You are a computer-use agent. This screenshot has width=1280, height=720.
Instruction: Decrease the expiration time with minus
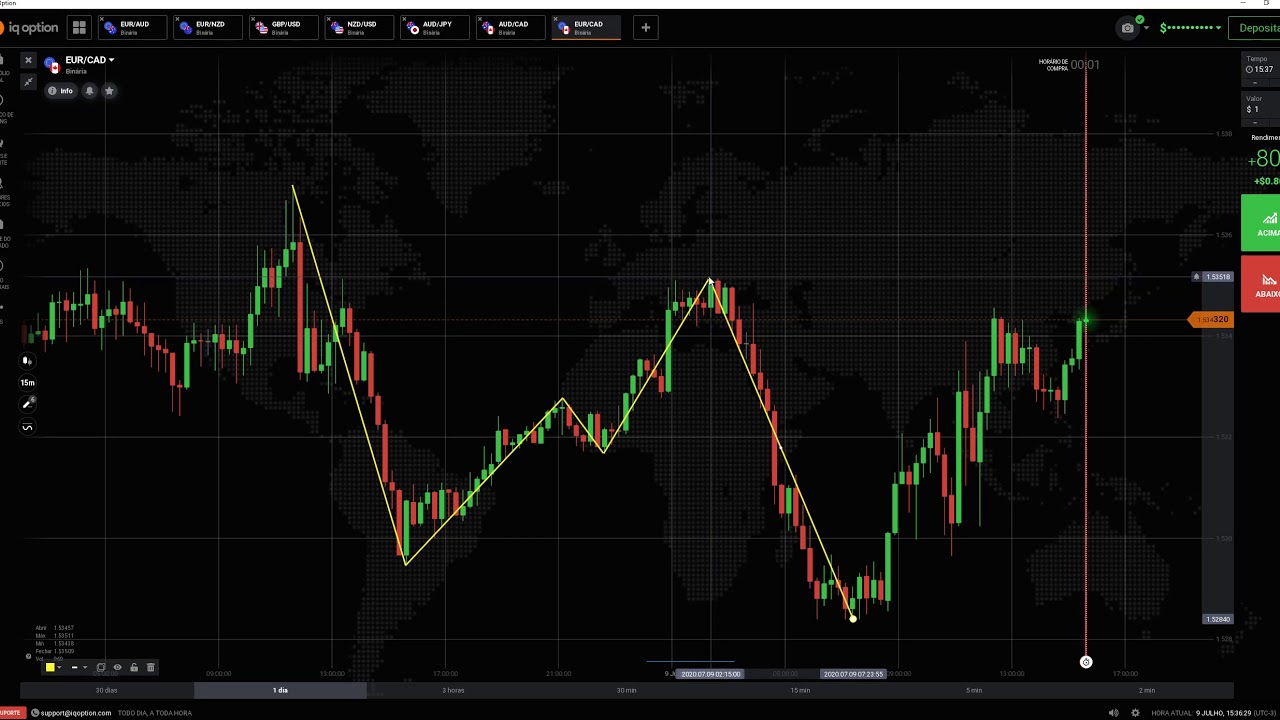pos(1255,83)
